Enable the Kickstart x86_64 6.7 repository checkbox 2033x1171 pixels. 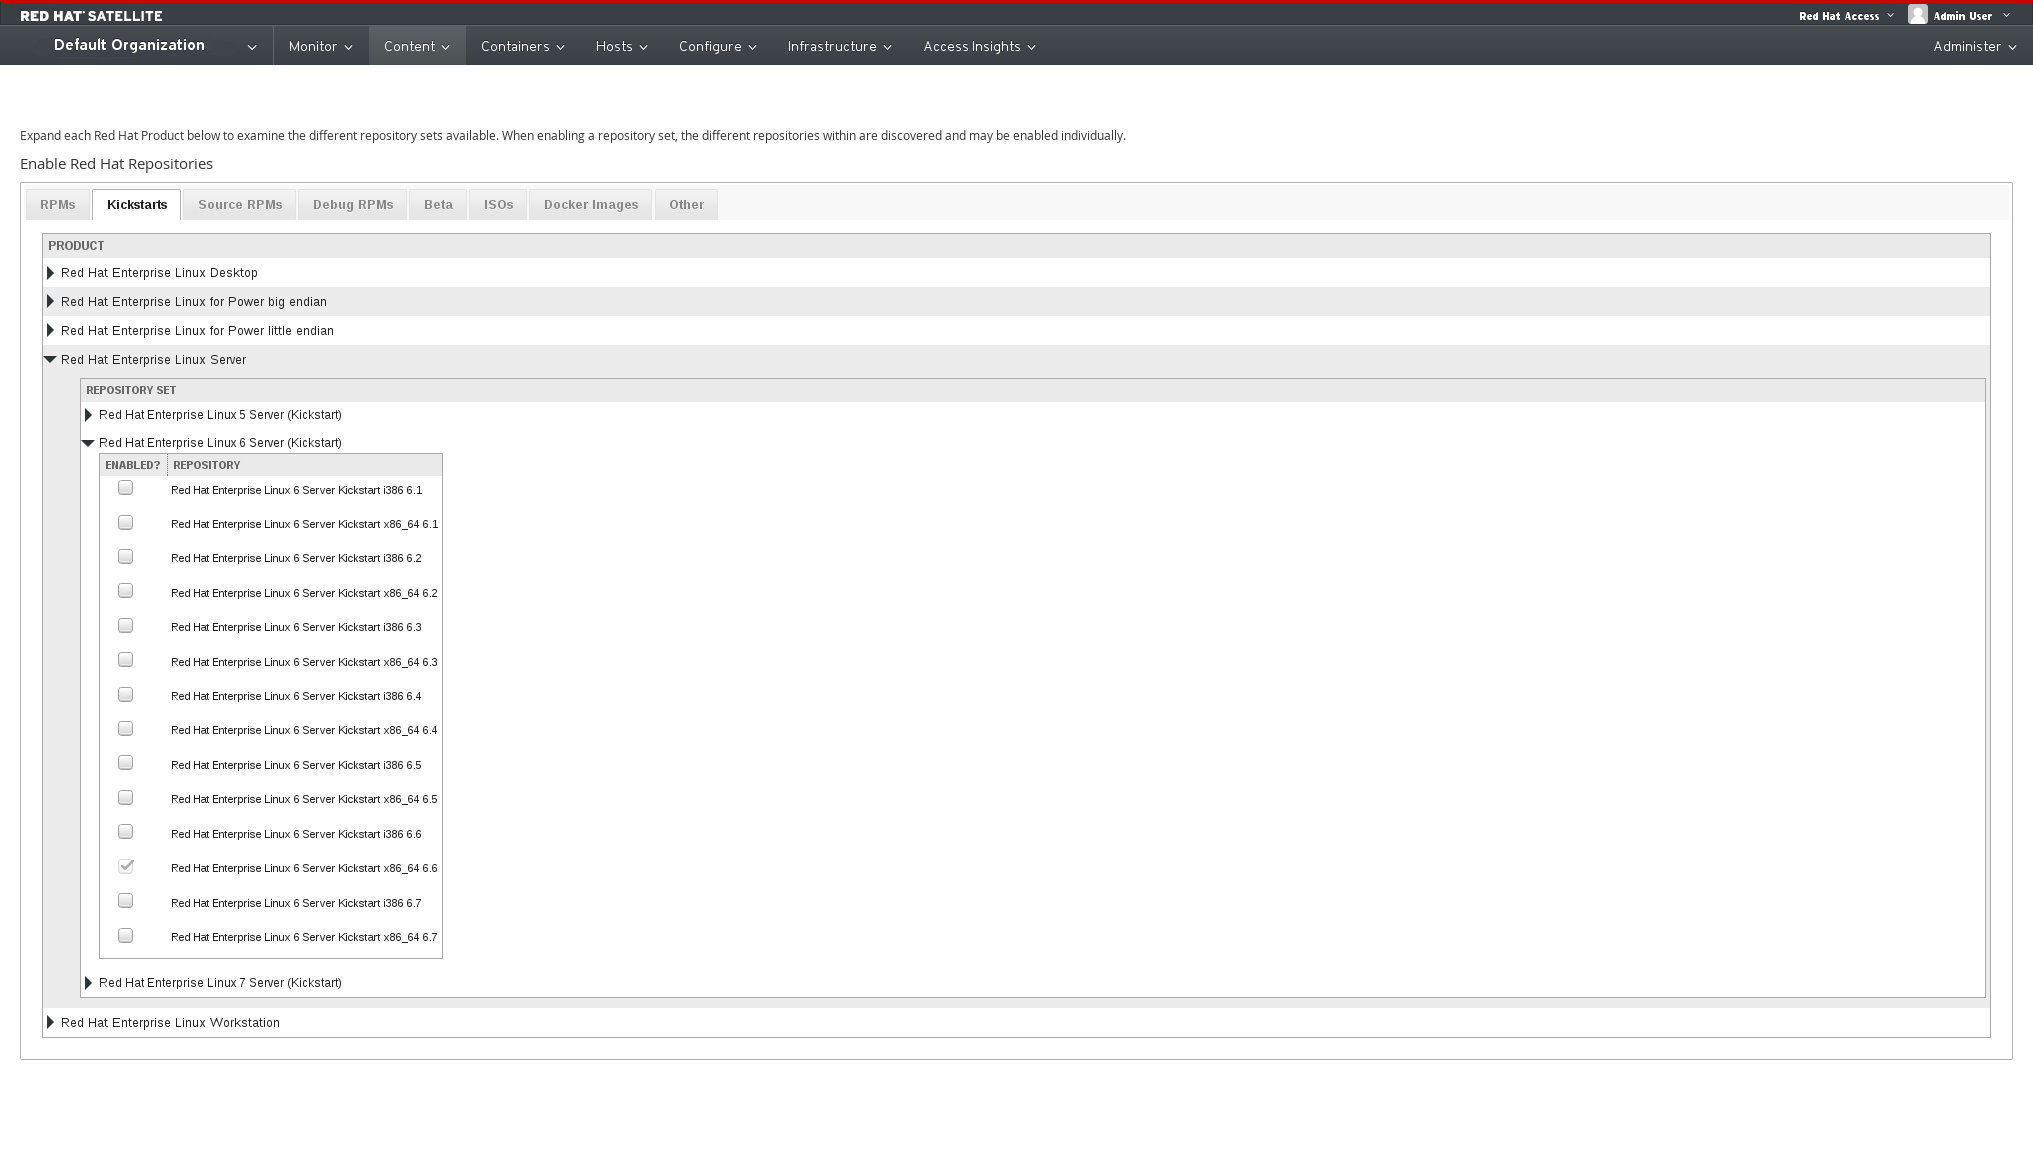125,936
